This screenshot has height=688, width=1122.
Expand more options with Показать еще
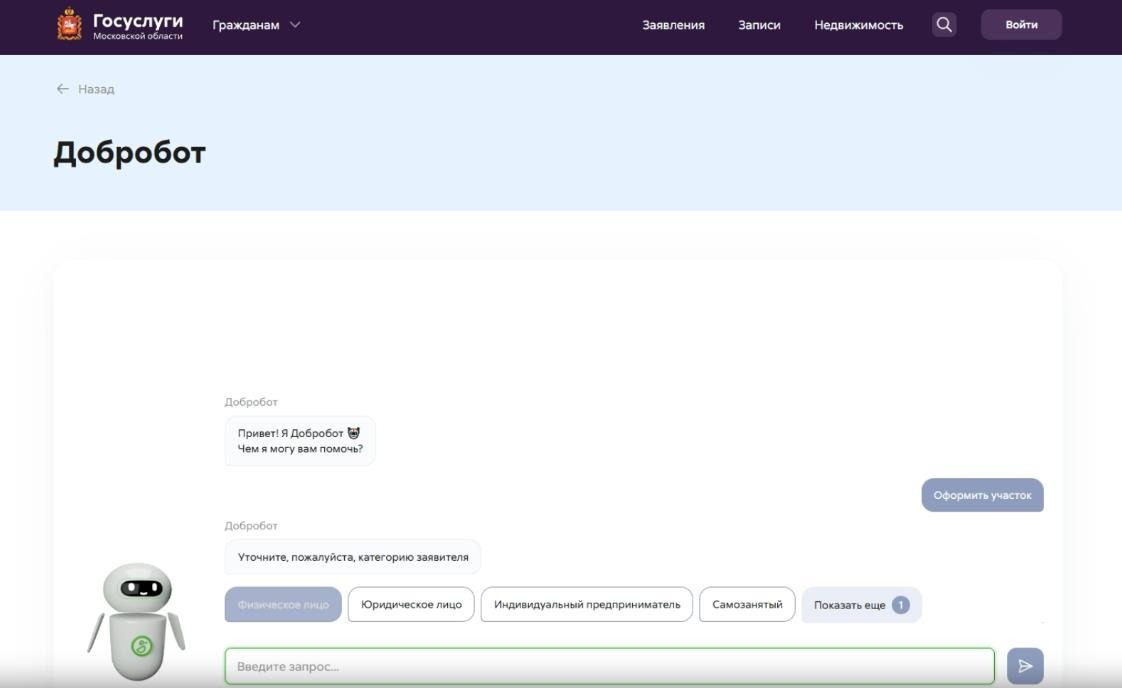pyautogui.click(x=849, y=605)
